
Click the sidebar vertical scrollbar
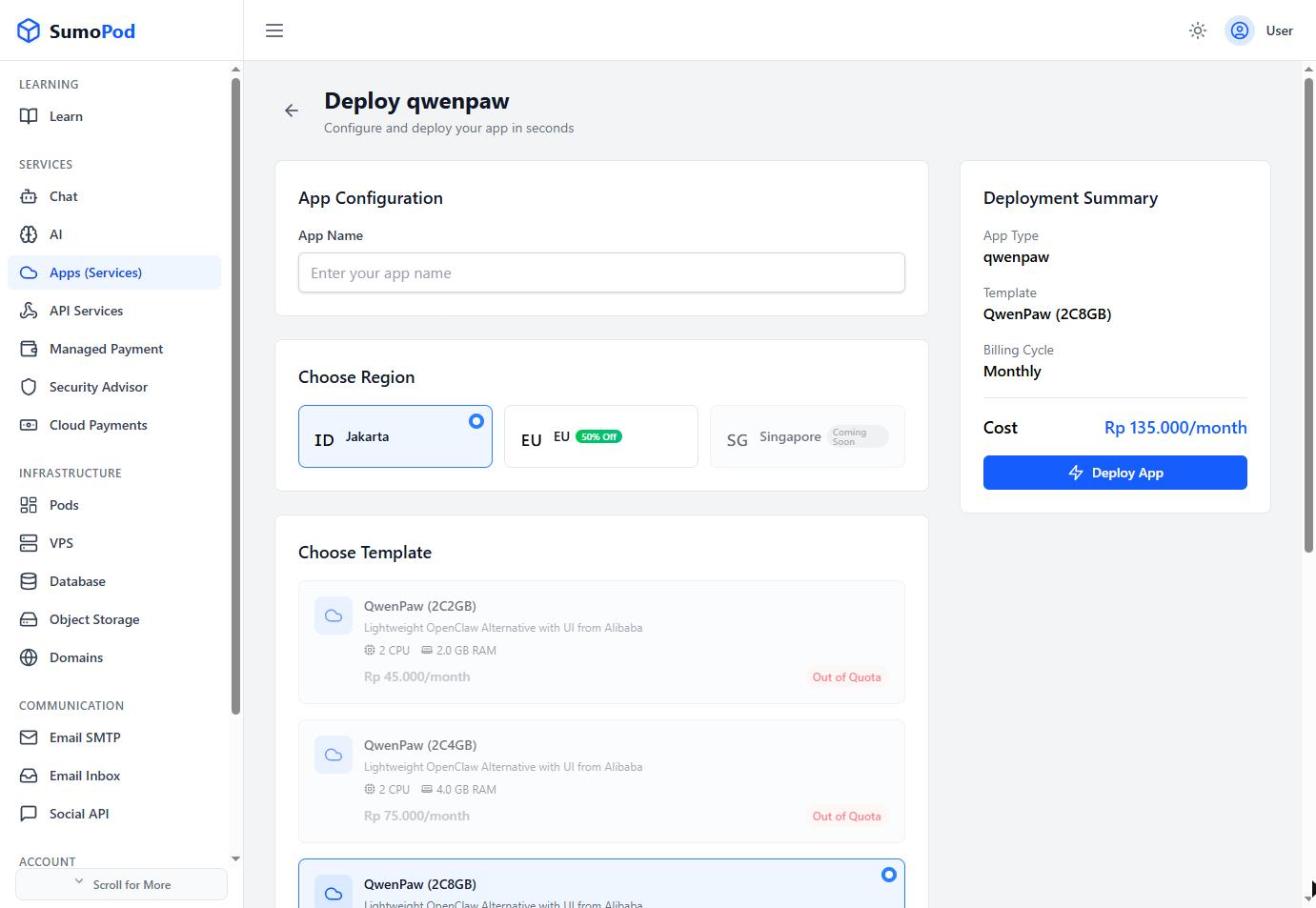point(236,396)
